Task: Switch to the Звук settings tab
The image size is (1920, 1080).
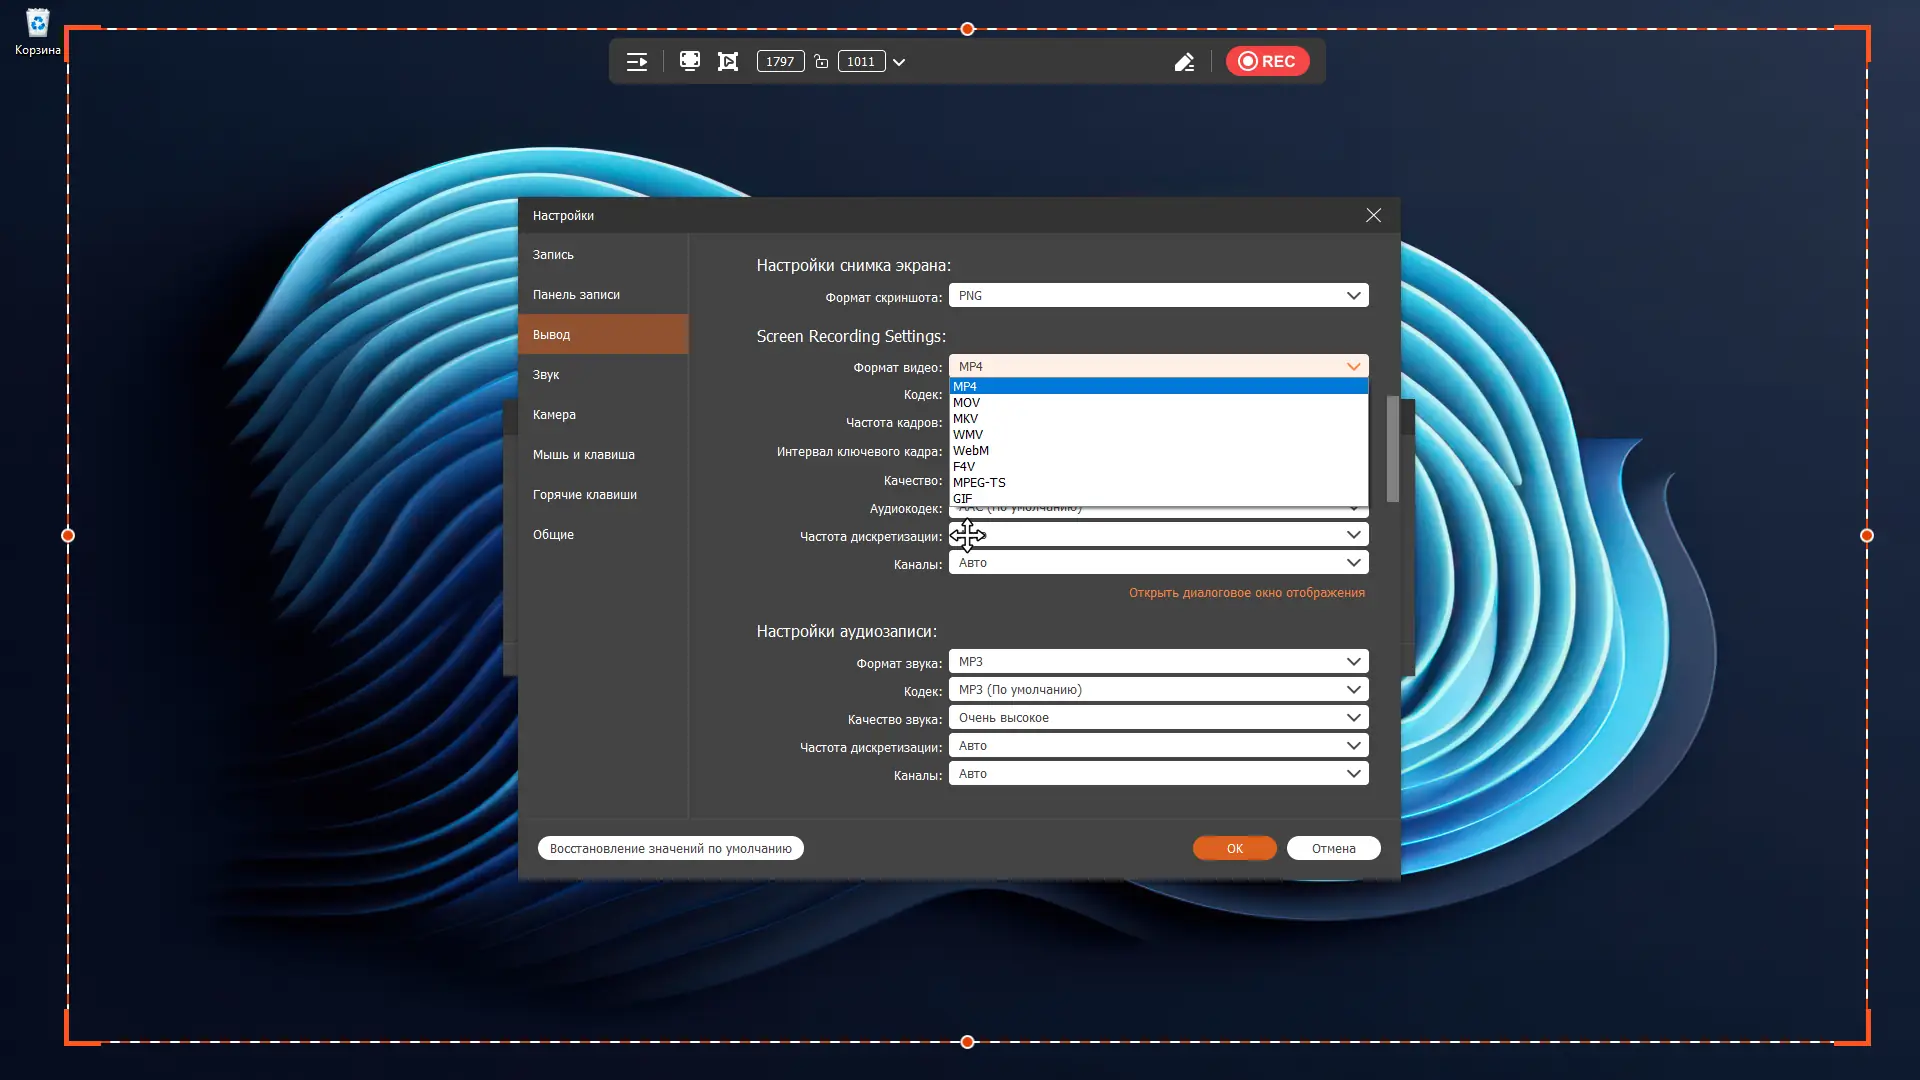Action: click(x=546, y=375)
